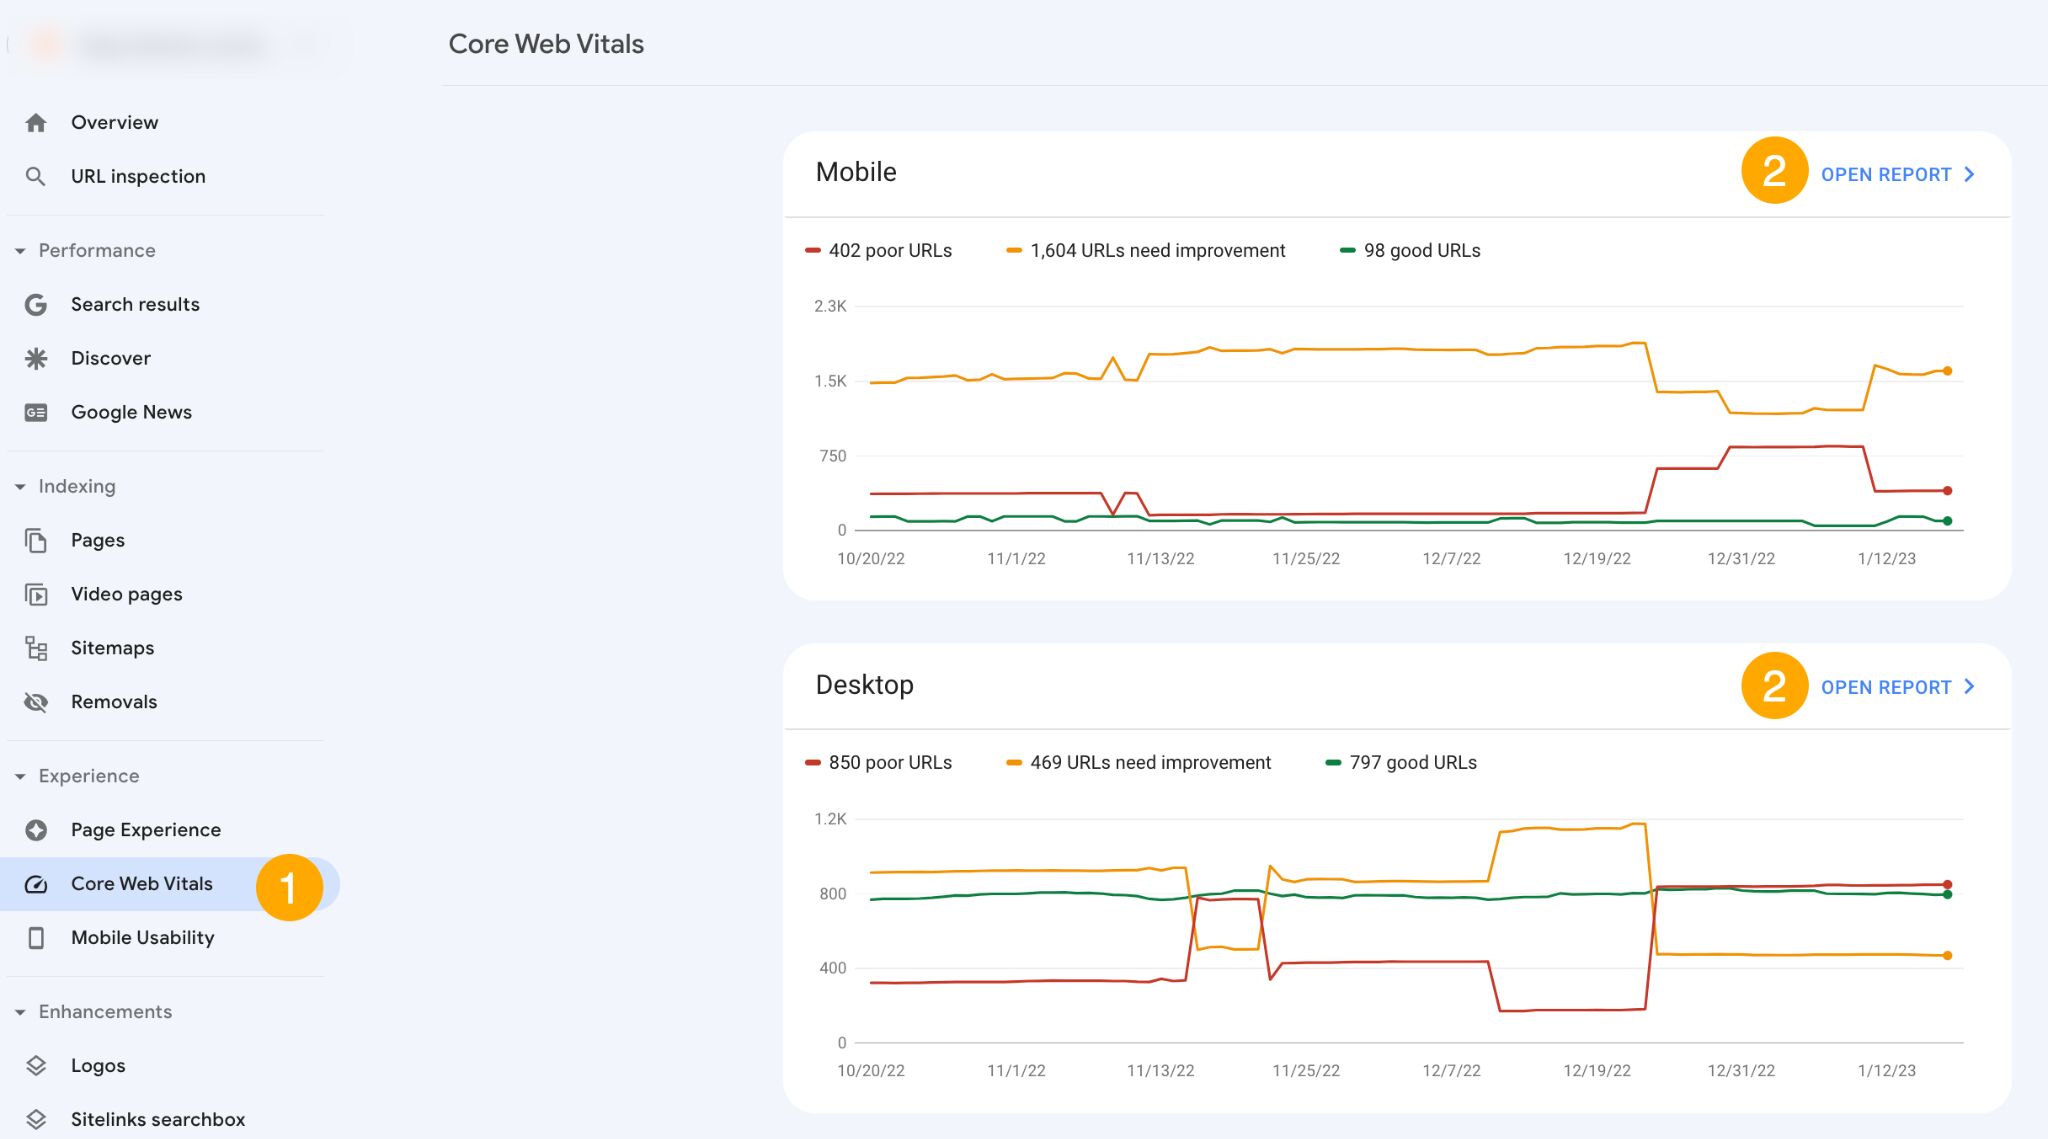Screen dimensions: 2048x1139
Task: Scroll down to Enhancements section
Action: tap(104, 1010)
